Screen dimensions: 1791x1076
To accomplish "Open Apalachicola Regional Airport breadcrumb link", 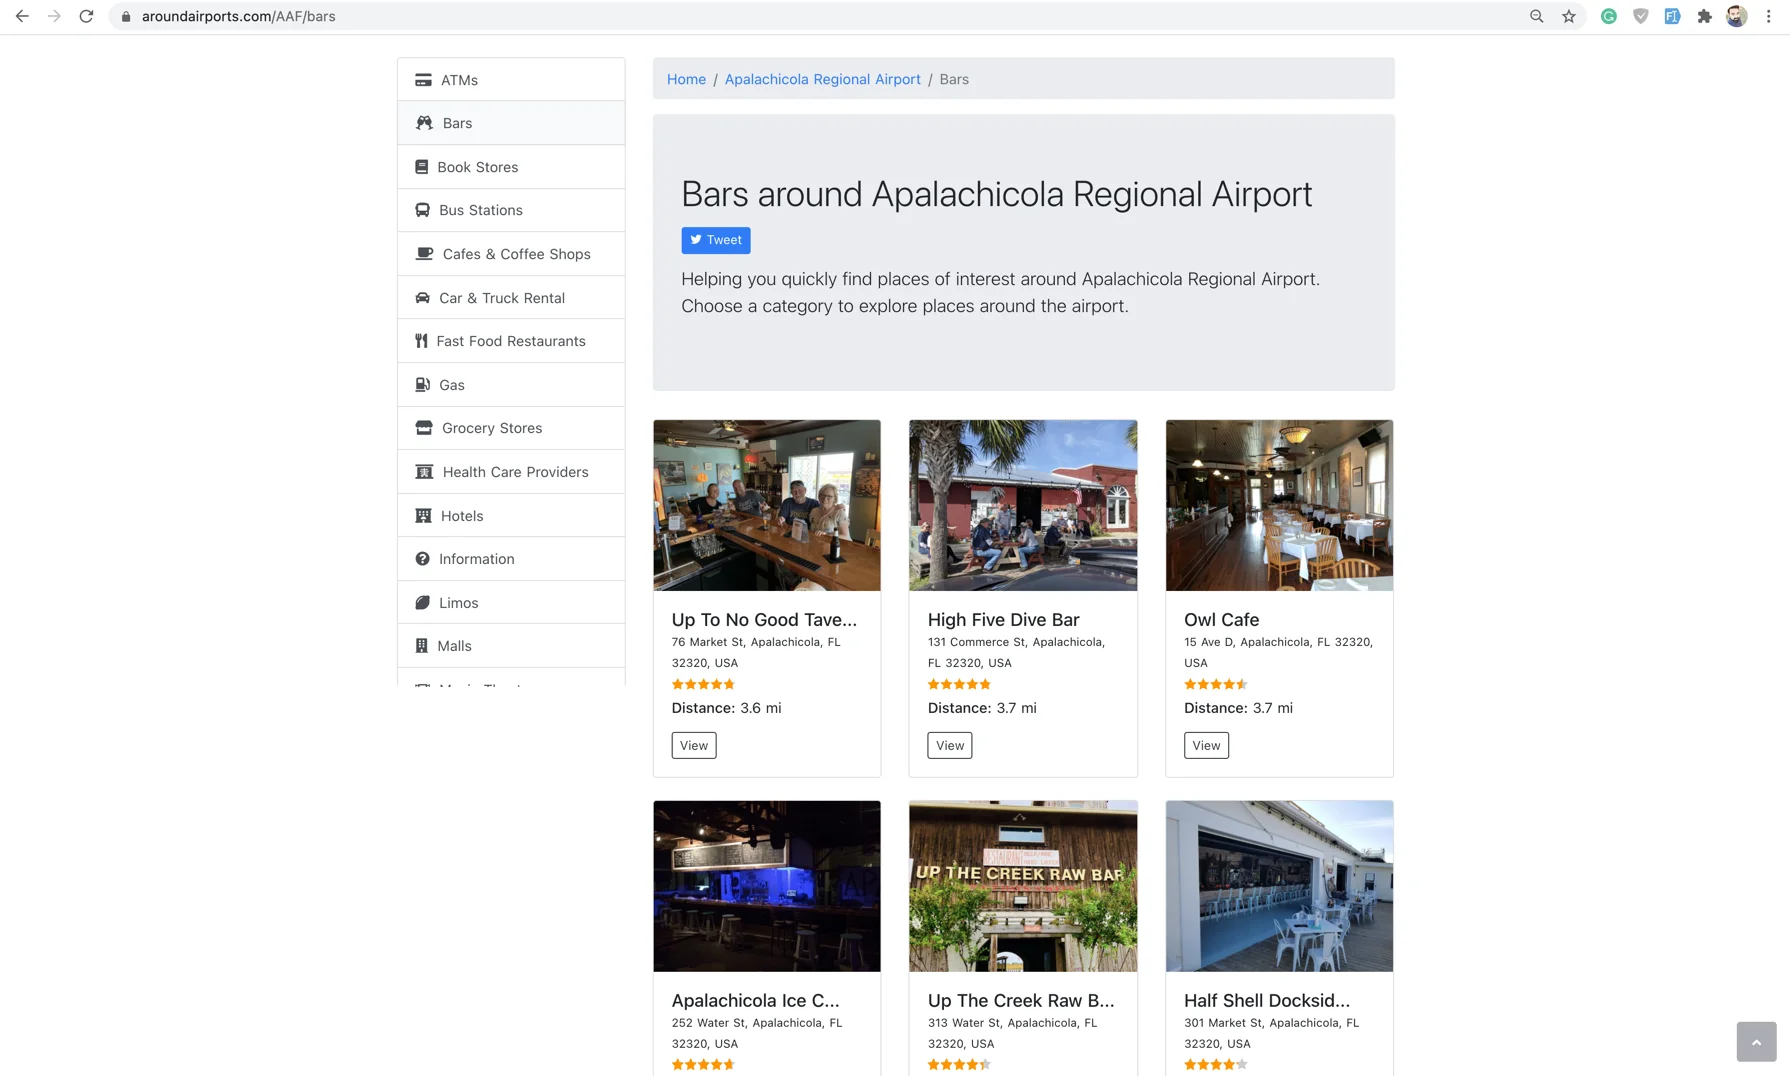I will point(822,79).
